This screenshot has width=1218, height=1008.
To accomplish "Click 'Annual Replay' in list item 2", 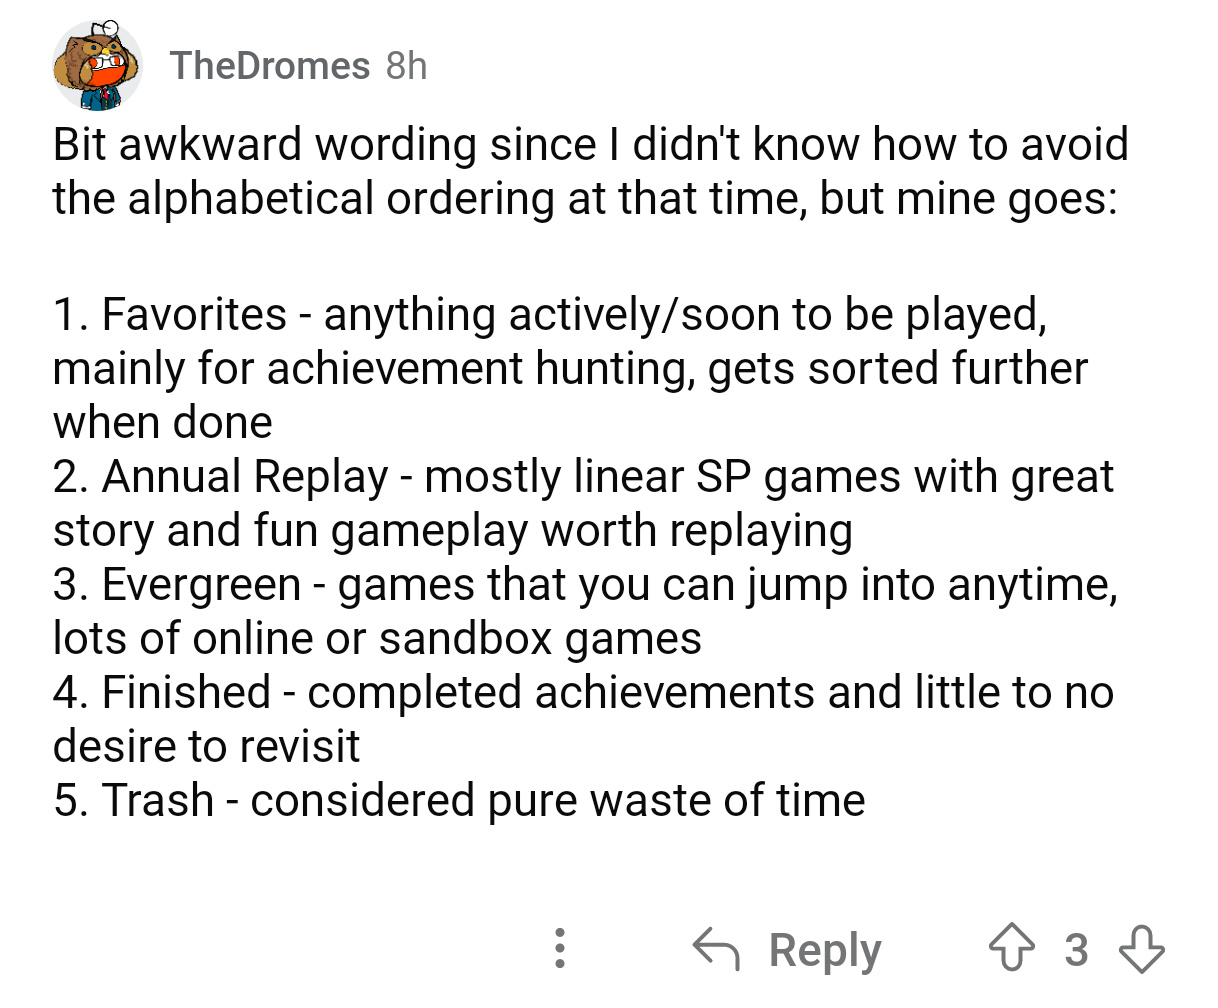I will pyautogui.click(x=245, y=477).
